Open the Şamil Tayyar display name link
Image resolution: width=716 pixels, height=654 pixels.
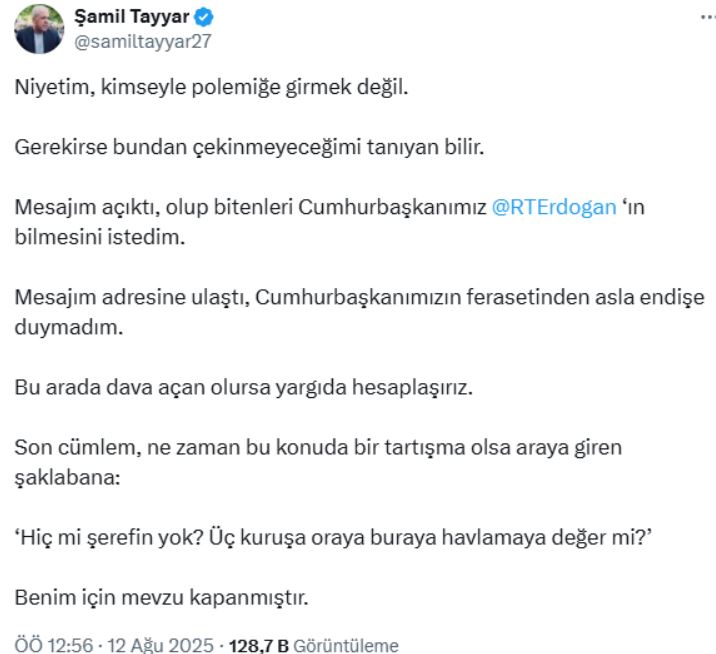(132, 19)
